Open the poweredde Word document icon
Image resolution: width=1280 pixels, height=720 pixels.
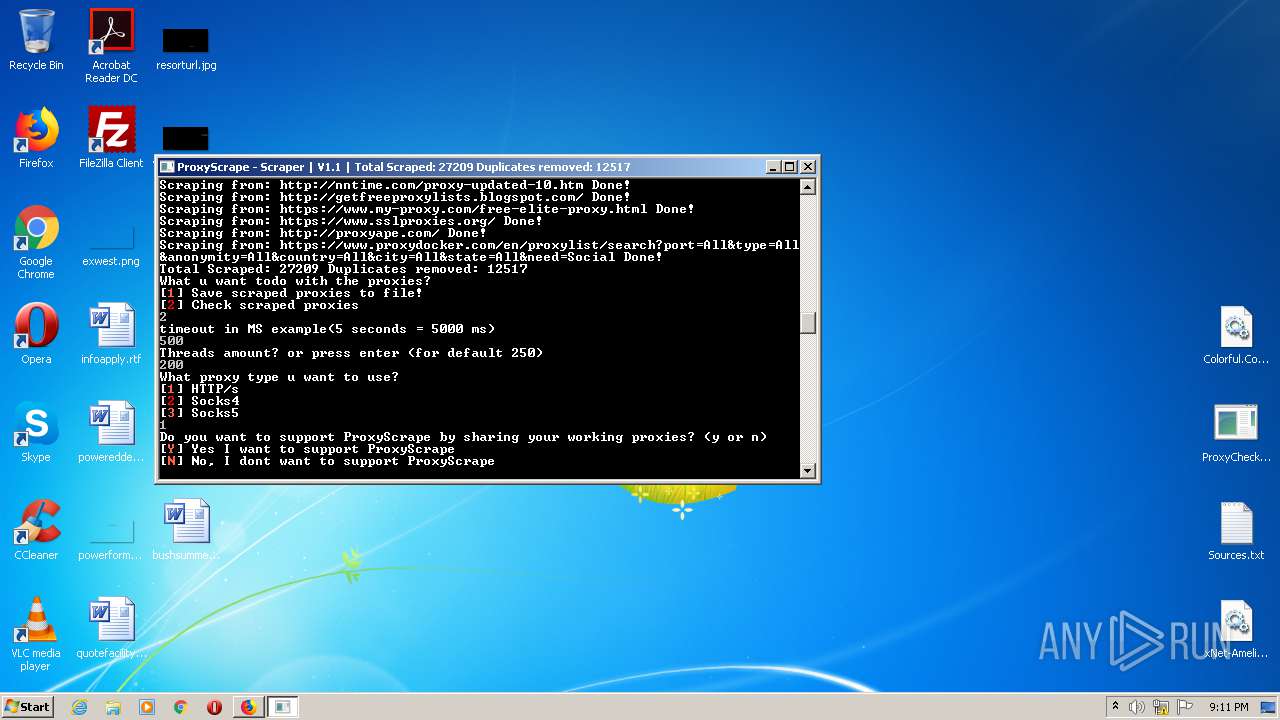click(111, 432)
